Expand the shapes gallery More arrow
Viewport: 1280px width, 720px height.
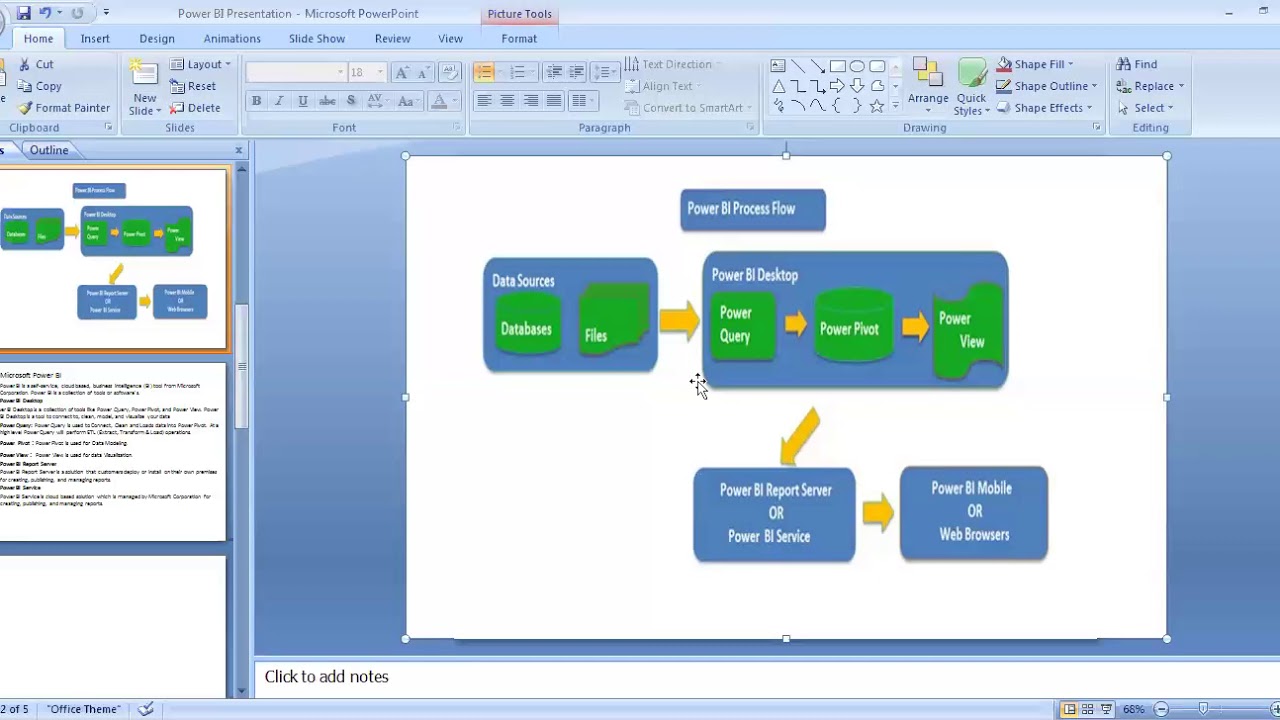click(x=895, y=105)
